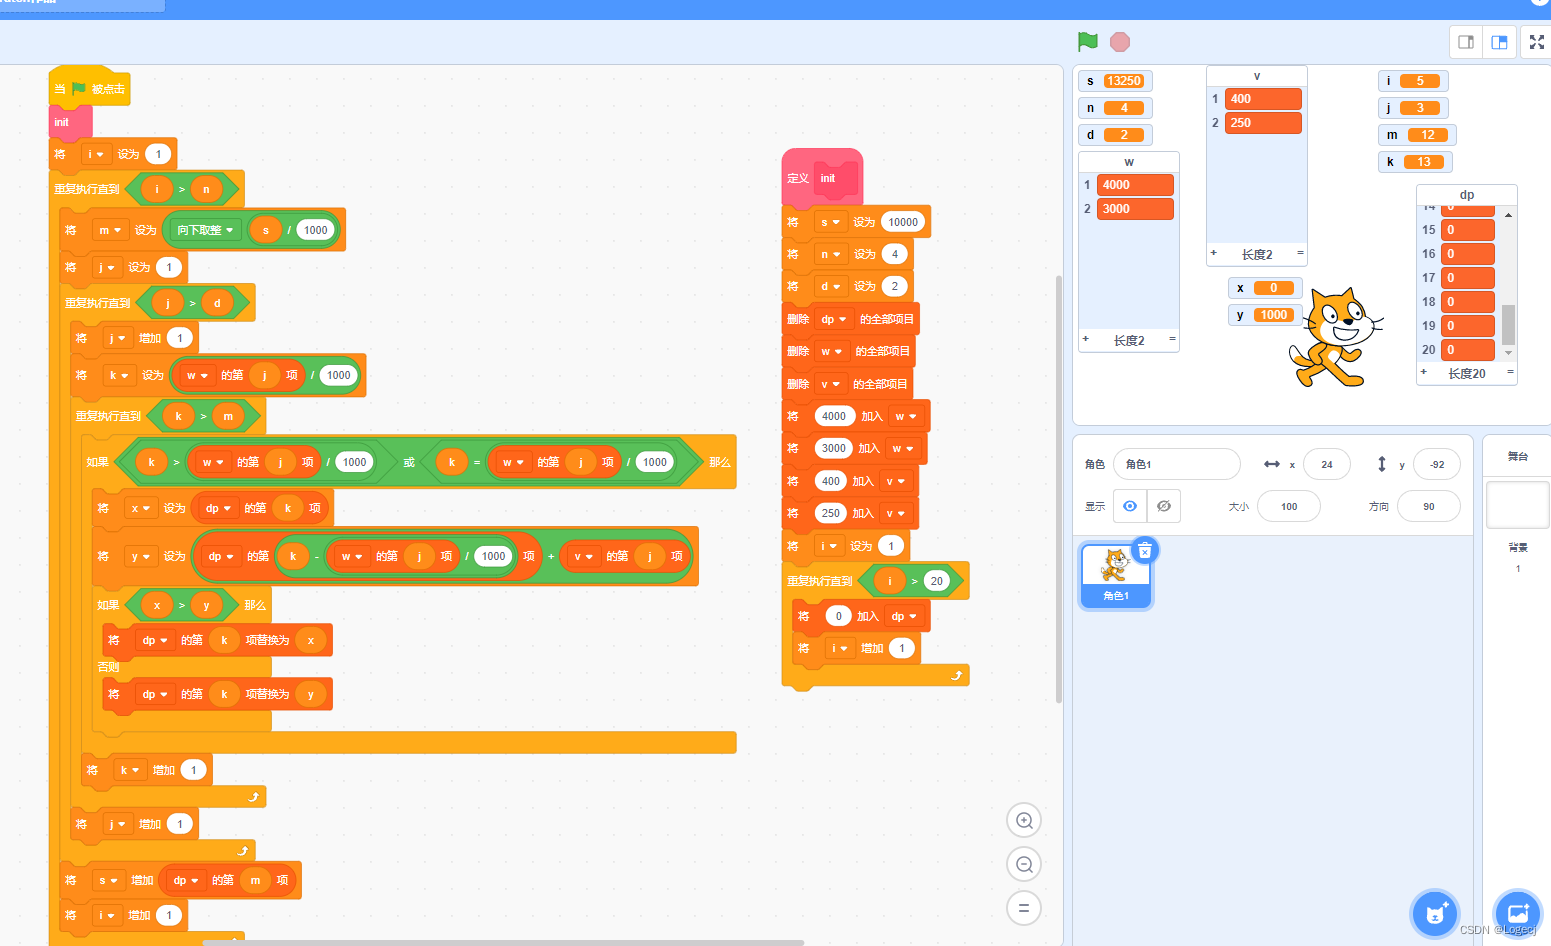Click the w list resize handle

coord(1172,340)
